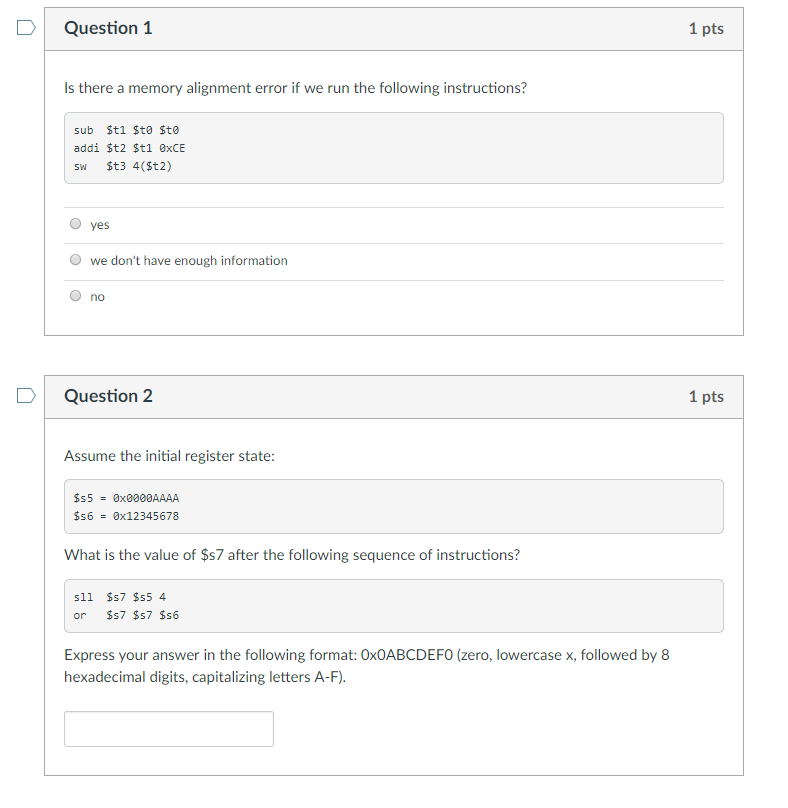Click the Question 2 header
Viewport: 788px width, 808px height.
tap(109, 397)
